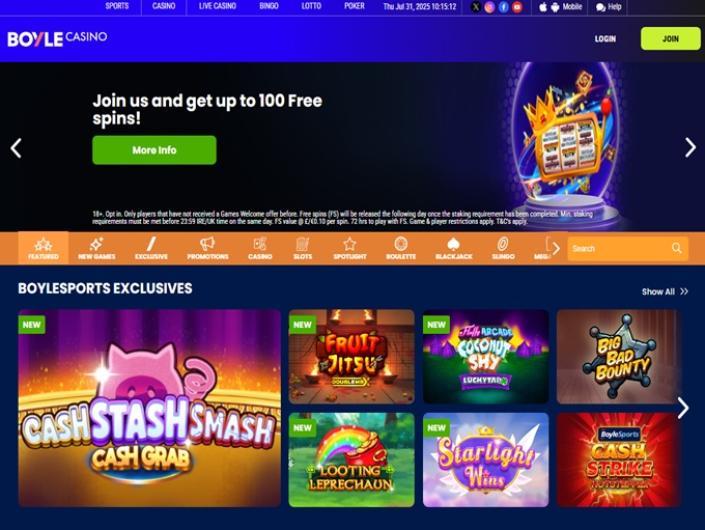Viewport: 705px width, 530px height.
Task: Advance the exclusives games carousel right
Action: [683, 408]
